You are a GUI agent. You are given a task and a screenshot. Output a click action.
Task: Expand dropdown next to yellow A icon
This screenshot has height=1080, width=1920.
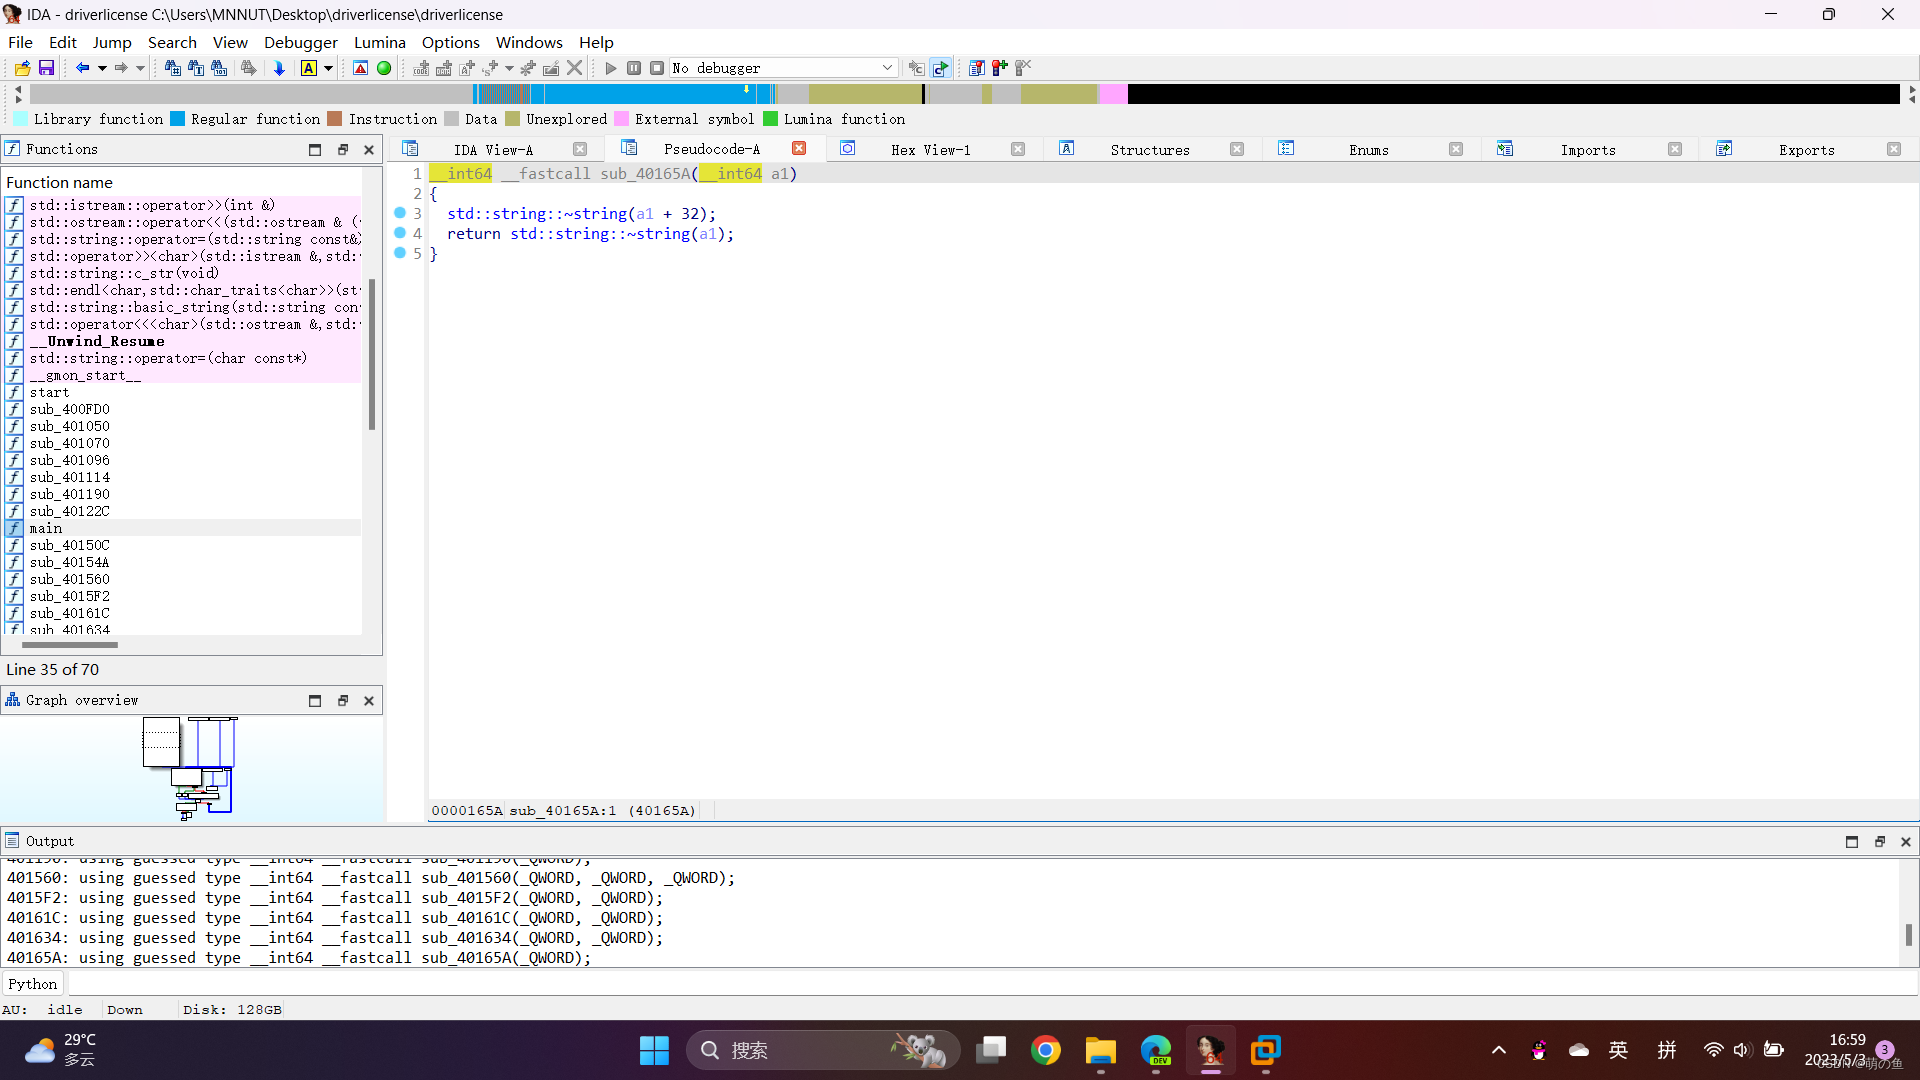tap(328, 68)
